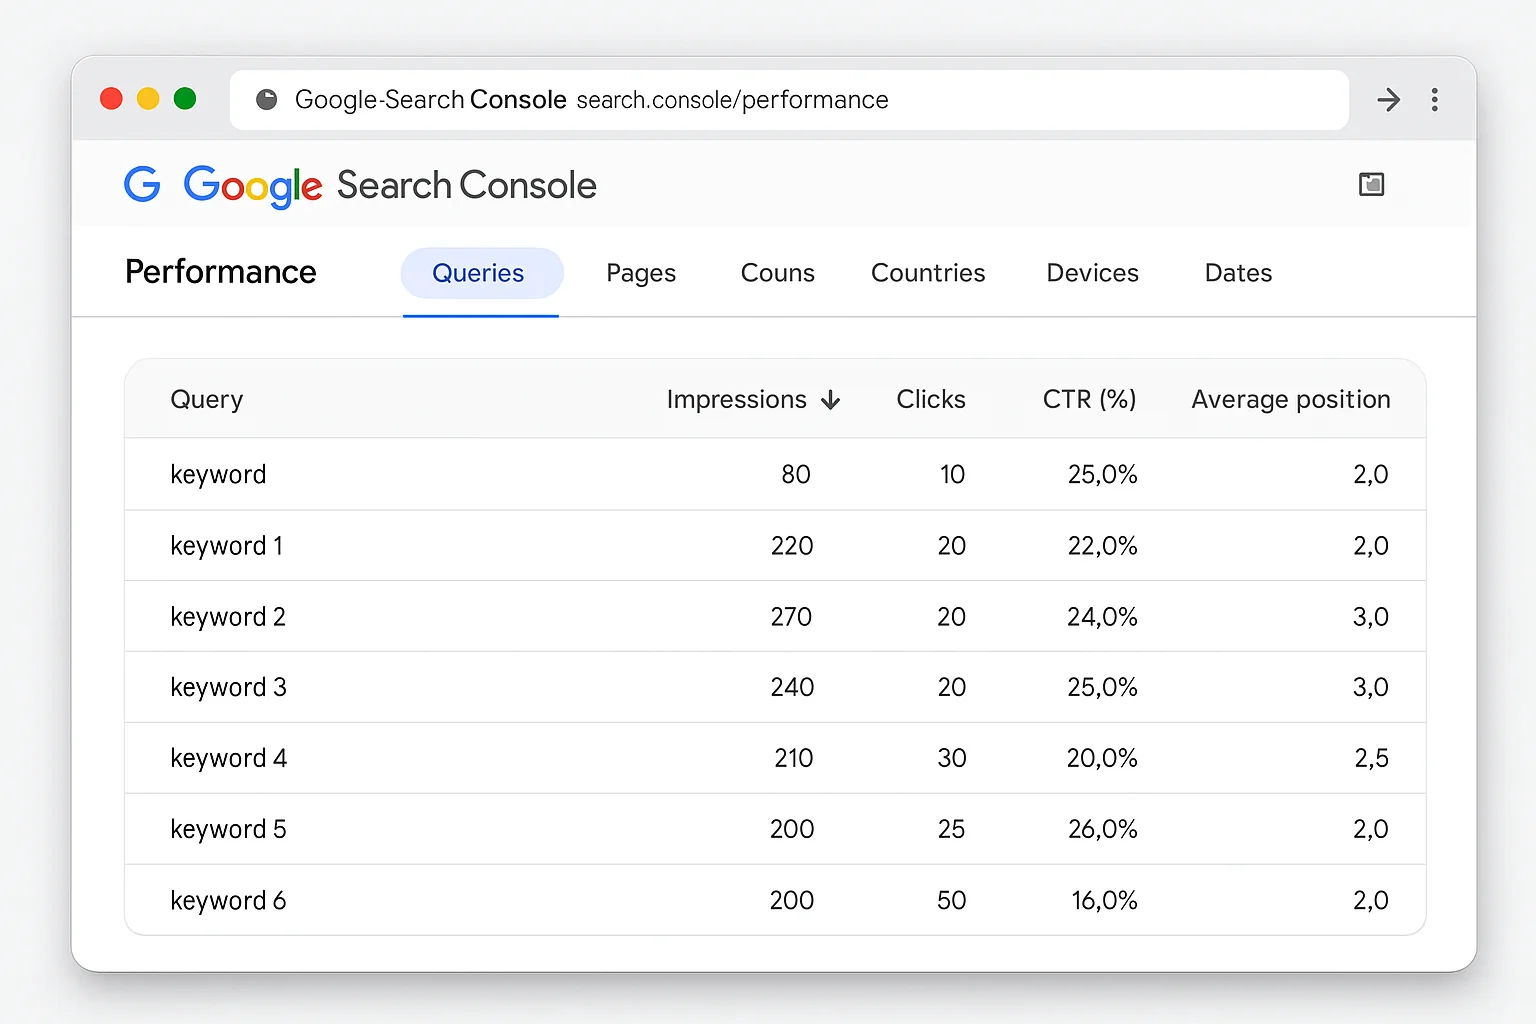Click the site security icon in address bar

(266, 99)
